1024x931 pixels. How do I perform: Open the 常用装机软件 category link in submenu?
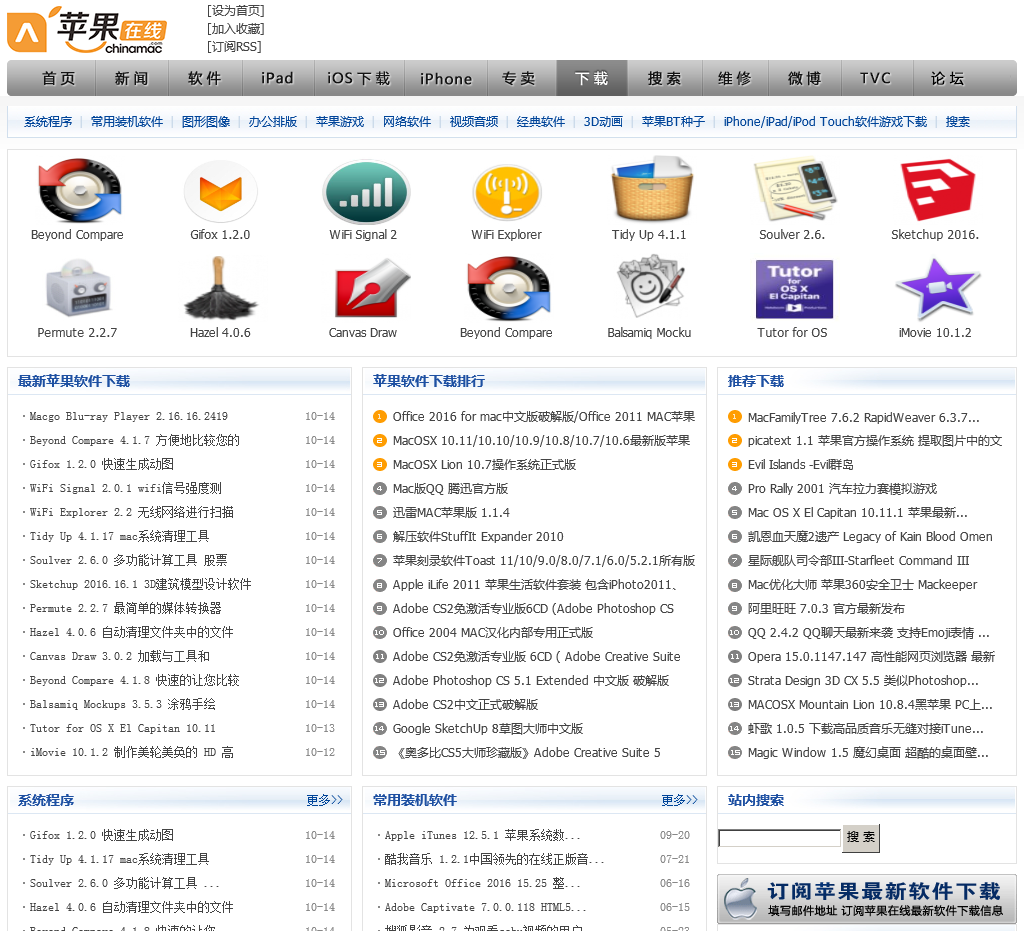(x=127, y=121)
